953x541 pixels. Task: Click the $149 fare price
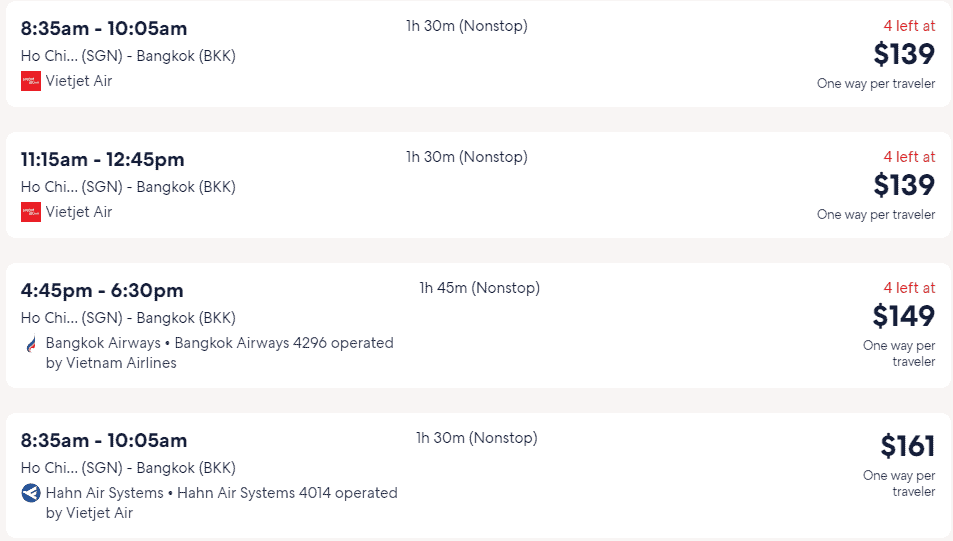click(903, 316)
